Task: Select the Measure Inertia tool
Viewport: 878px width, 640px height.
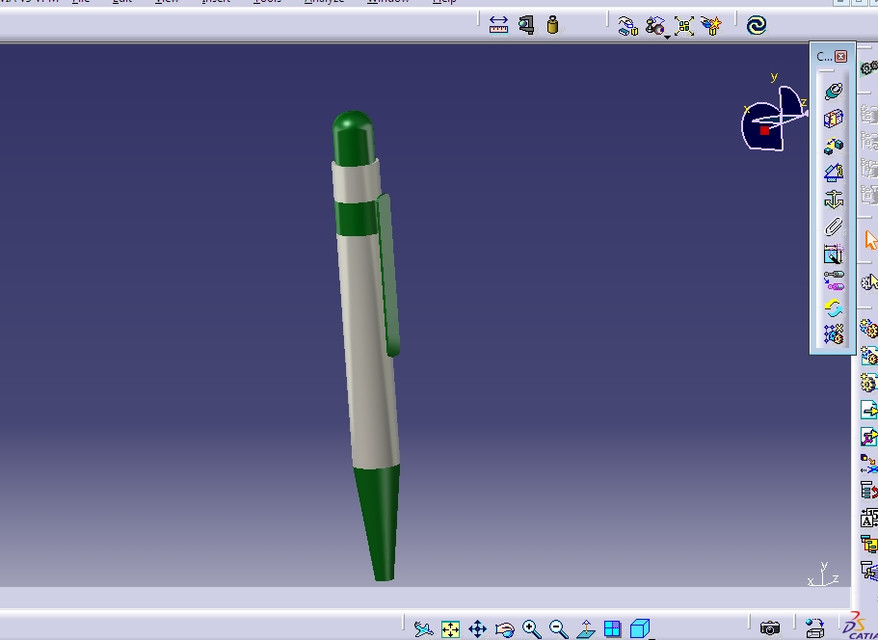Action: [553, 26]
